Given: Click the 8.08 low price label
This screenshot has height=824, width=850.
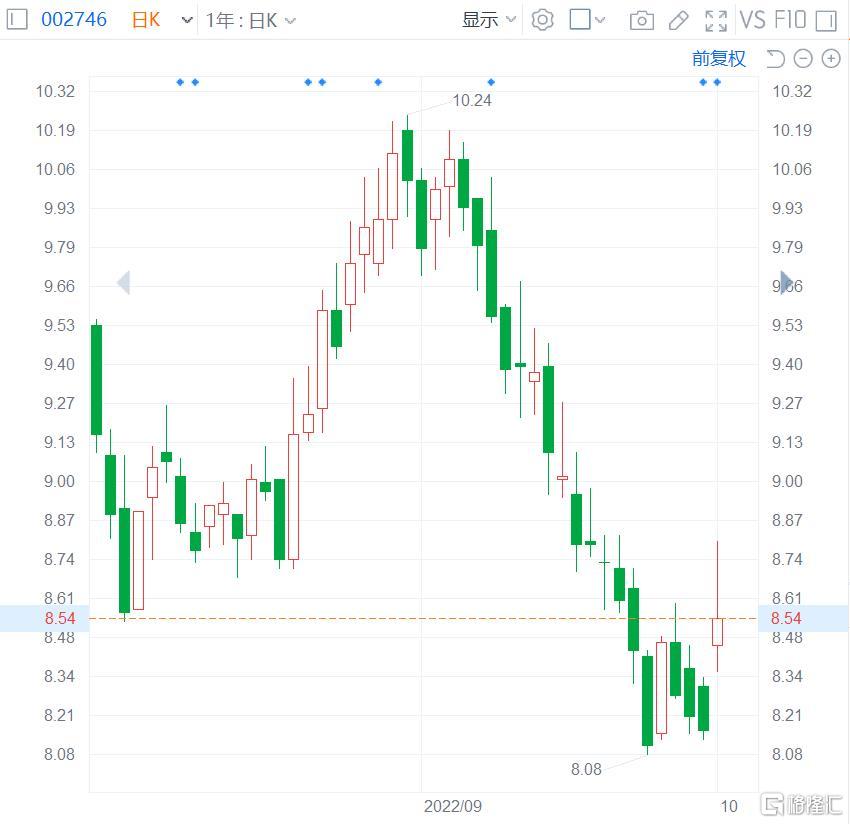Looking at the screenshot, I should (586, 769).
